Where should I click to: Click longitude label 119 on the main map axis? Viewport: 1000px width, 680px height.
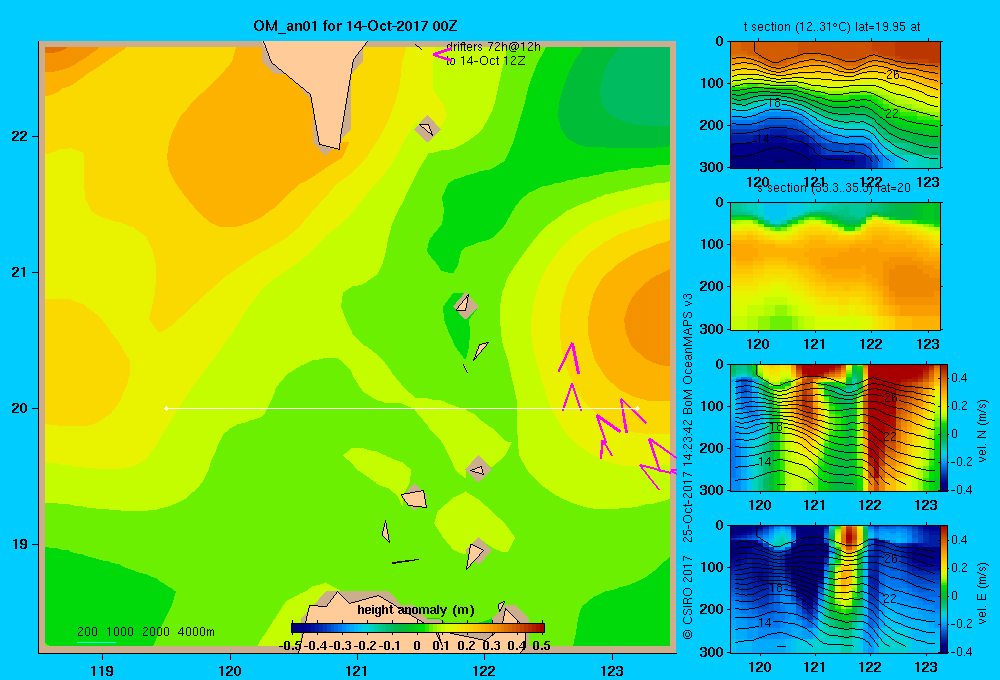click(x=102, y=670)
